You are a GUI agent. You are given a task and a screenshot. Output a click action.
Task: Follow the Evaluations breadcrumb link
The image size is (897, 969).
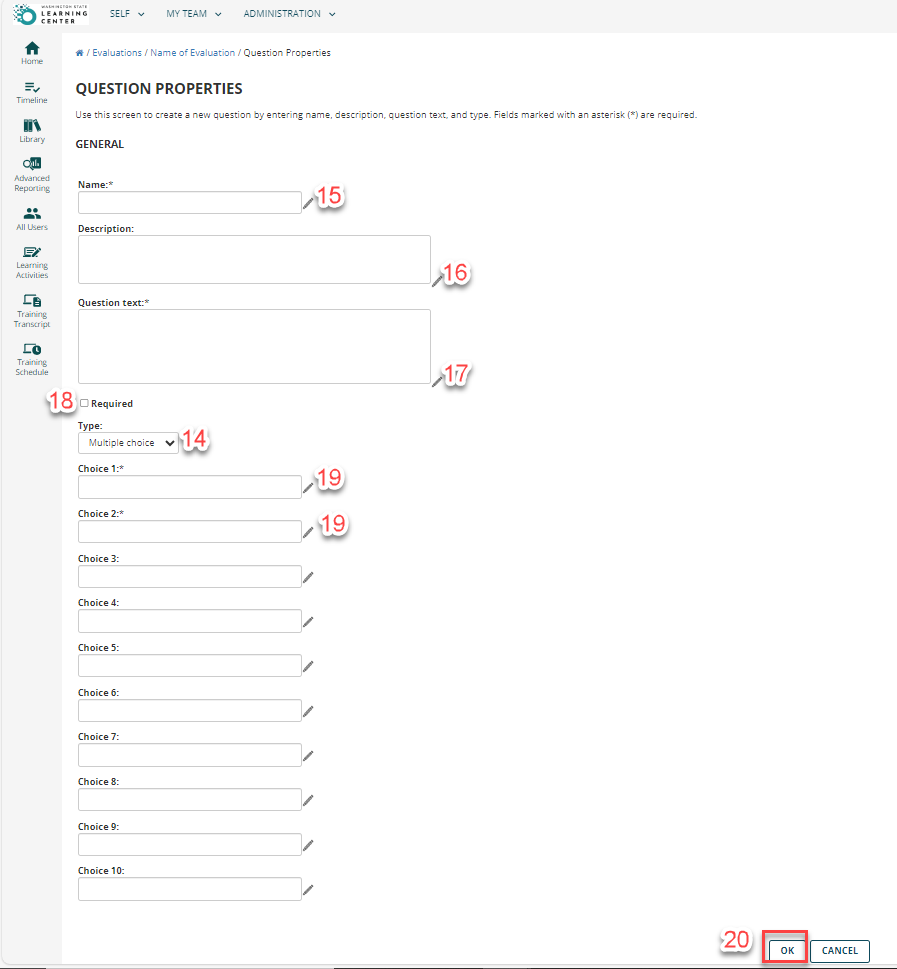[x=117, y=53]
